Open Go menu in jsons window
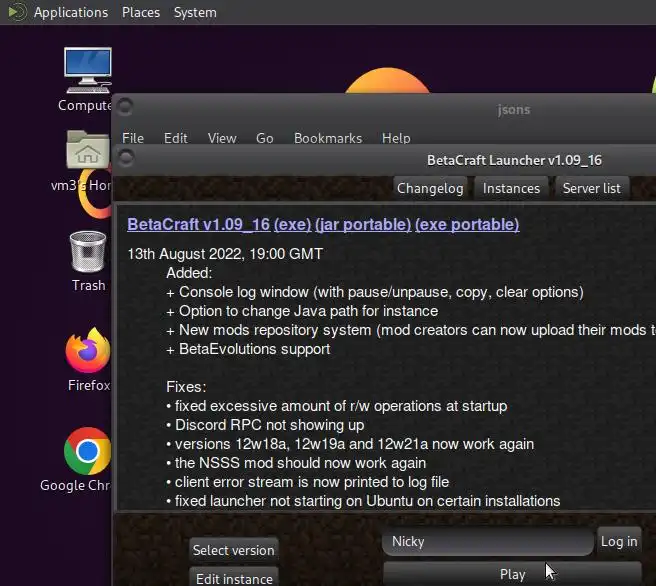656x586 pixels. [265, 138]
